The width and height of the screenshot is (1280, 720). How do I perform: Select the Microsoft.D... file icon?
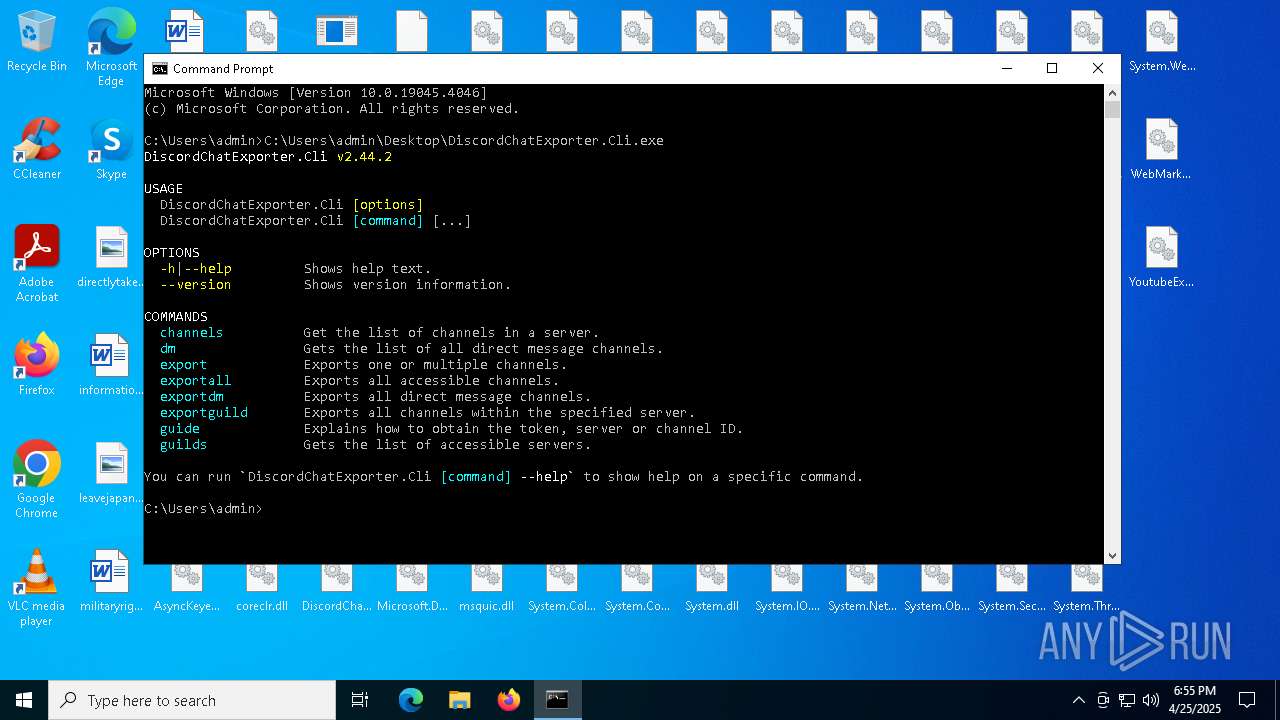coord(412,589)
